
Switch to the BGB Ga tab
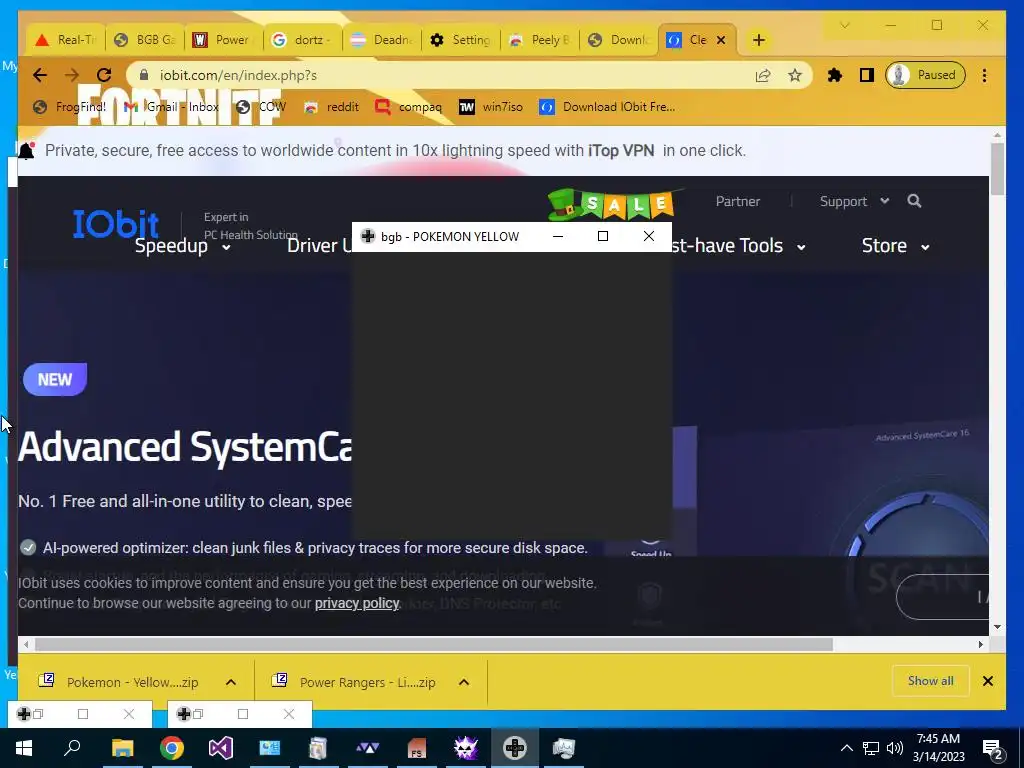(145, 40)
